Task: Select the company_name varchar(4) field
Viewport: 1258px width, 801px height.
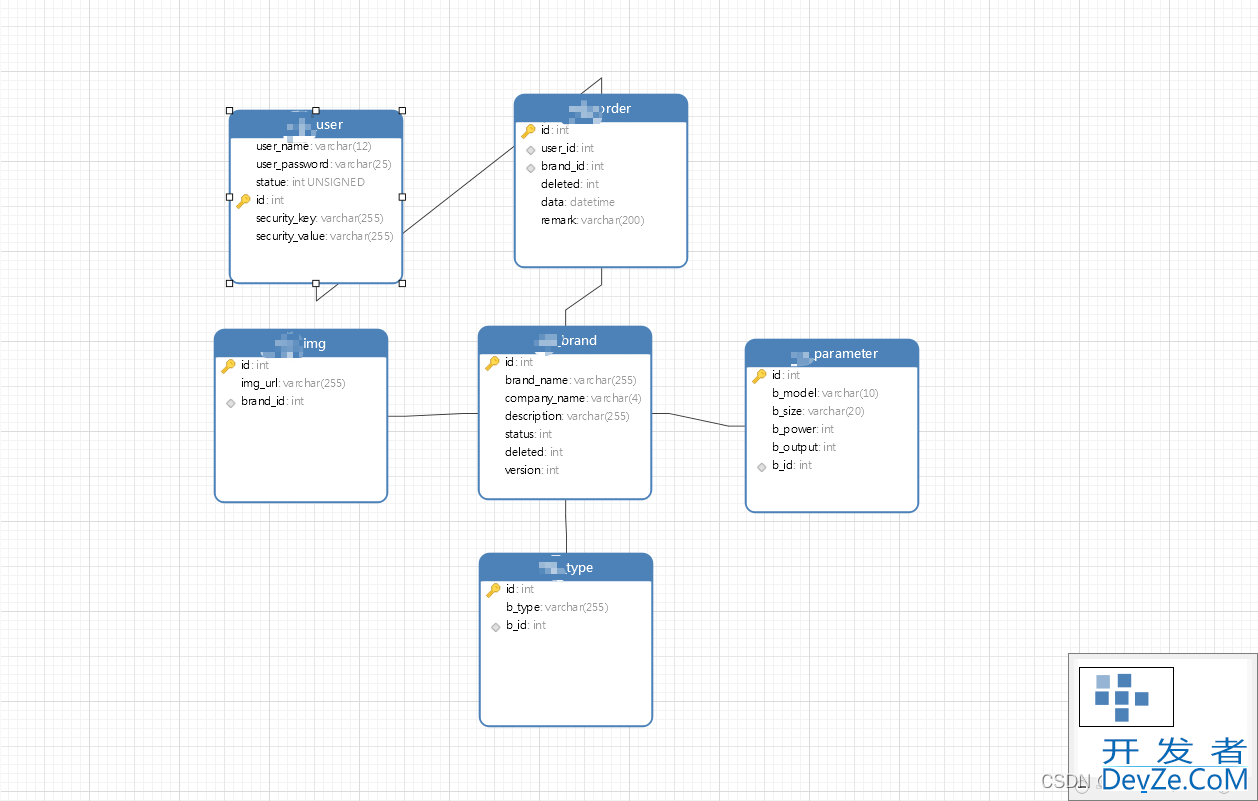Action: [573, 398]
